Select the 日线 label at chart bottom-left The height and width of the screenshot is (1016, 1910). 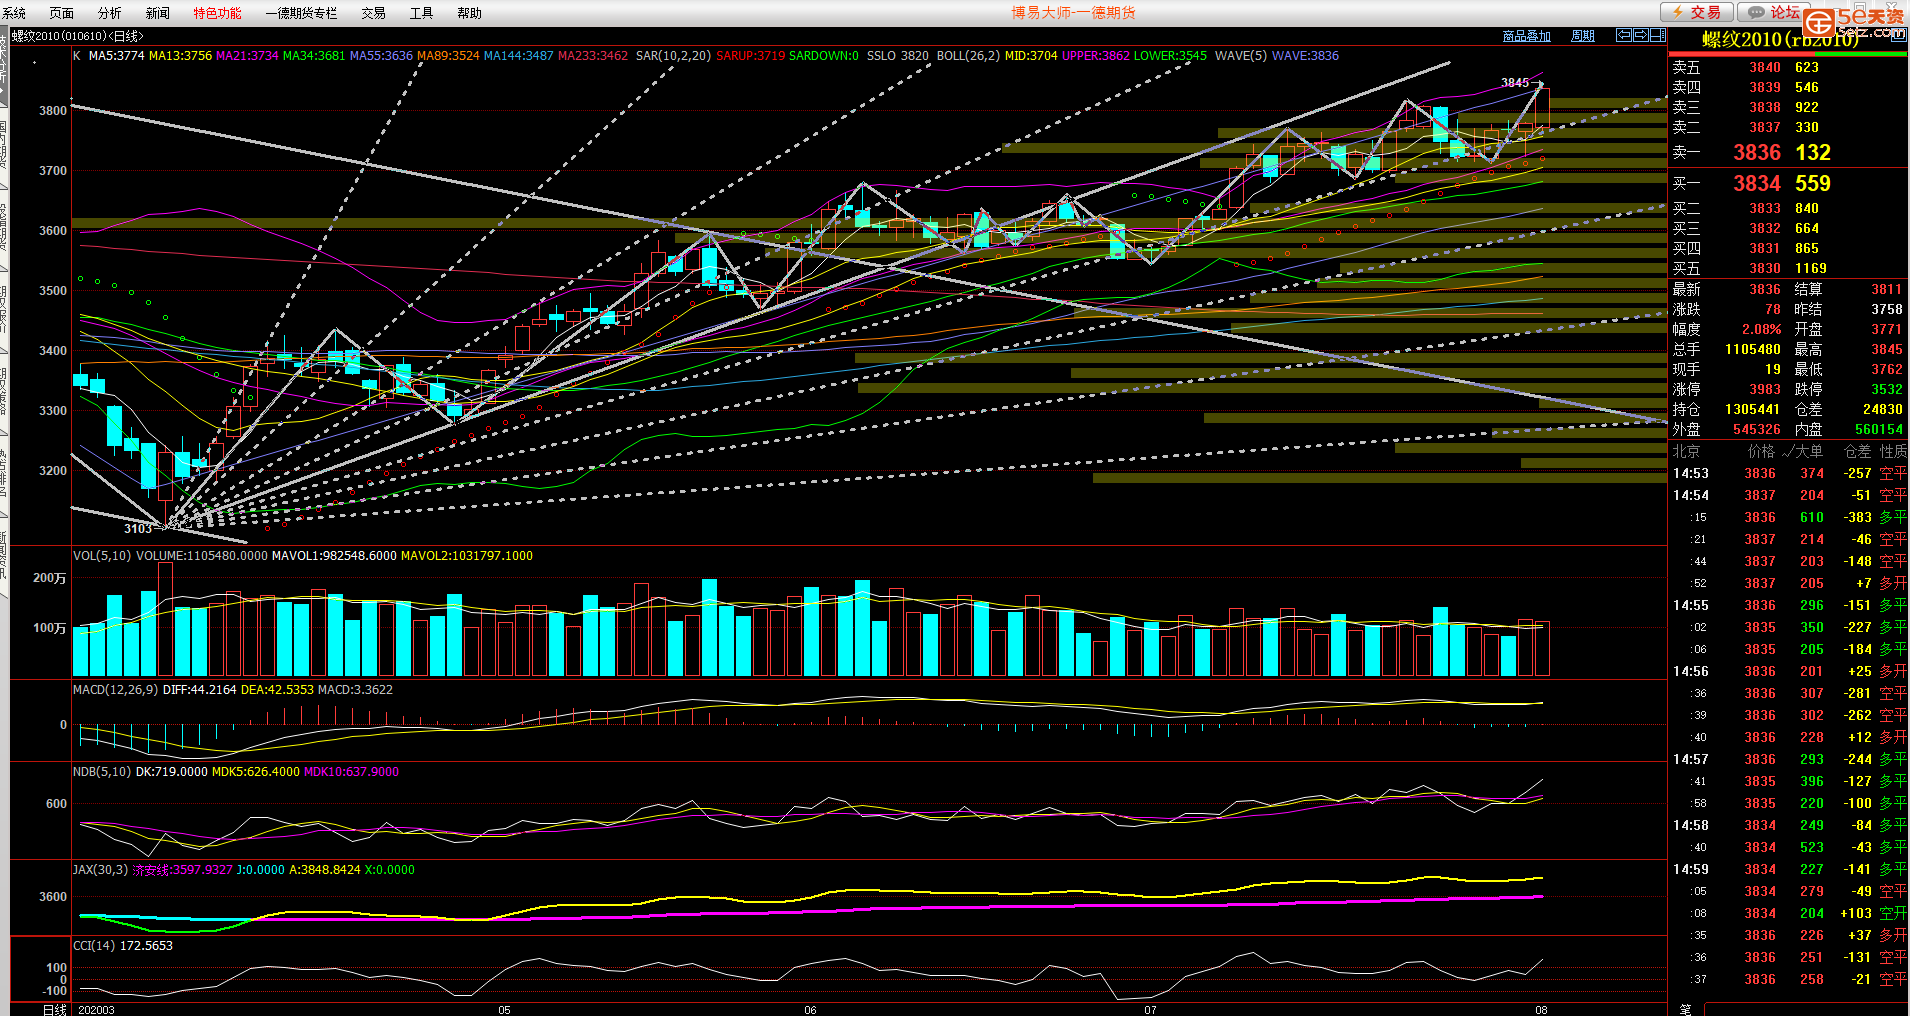click(x=54, y=1009)
